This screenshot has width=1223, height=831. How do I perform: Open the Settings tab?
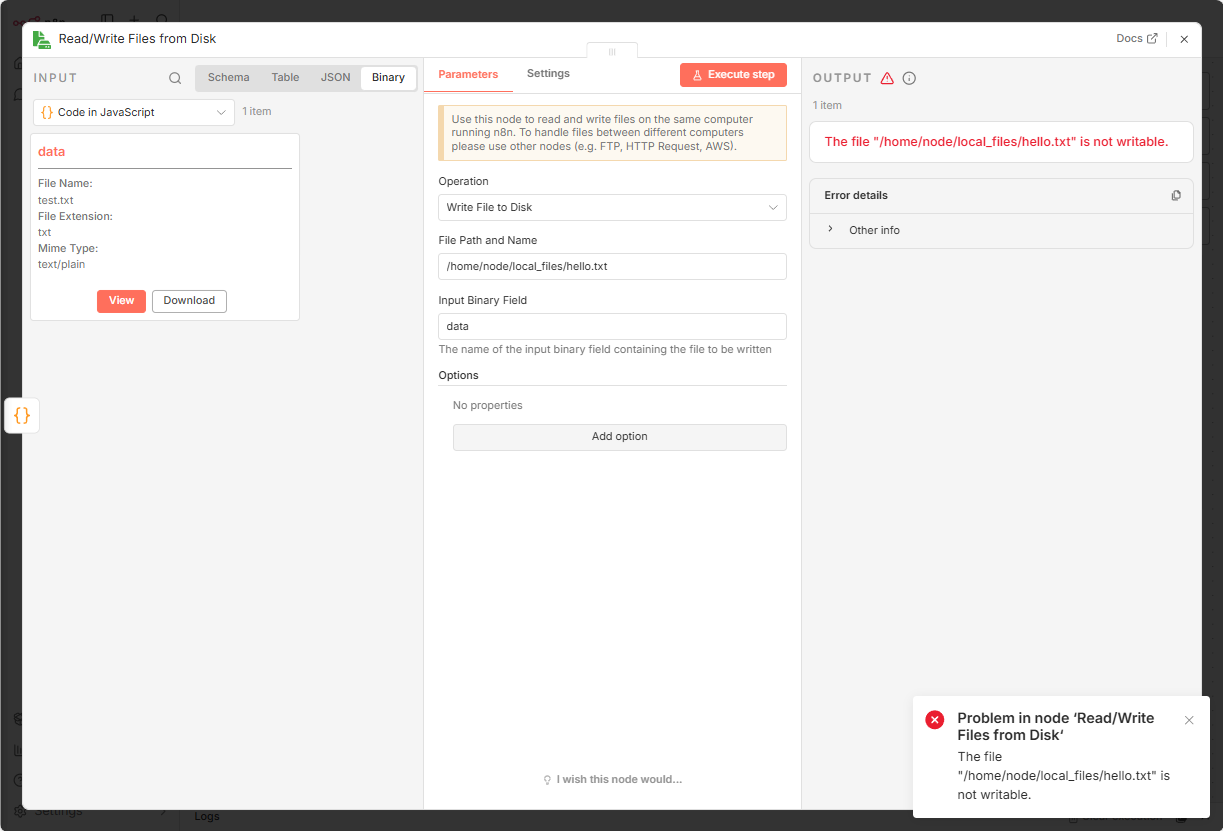point(548,74)
